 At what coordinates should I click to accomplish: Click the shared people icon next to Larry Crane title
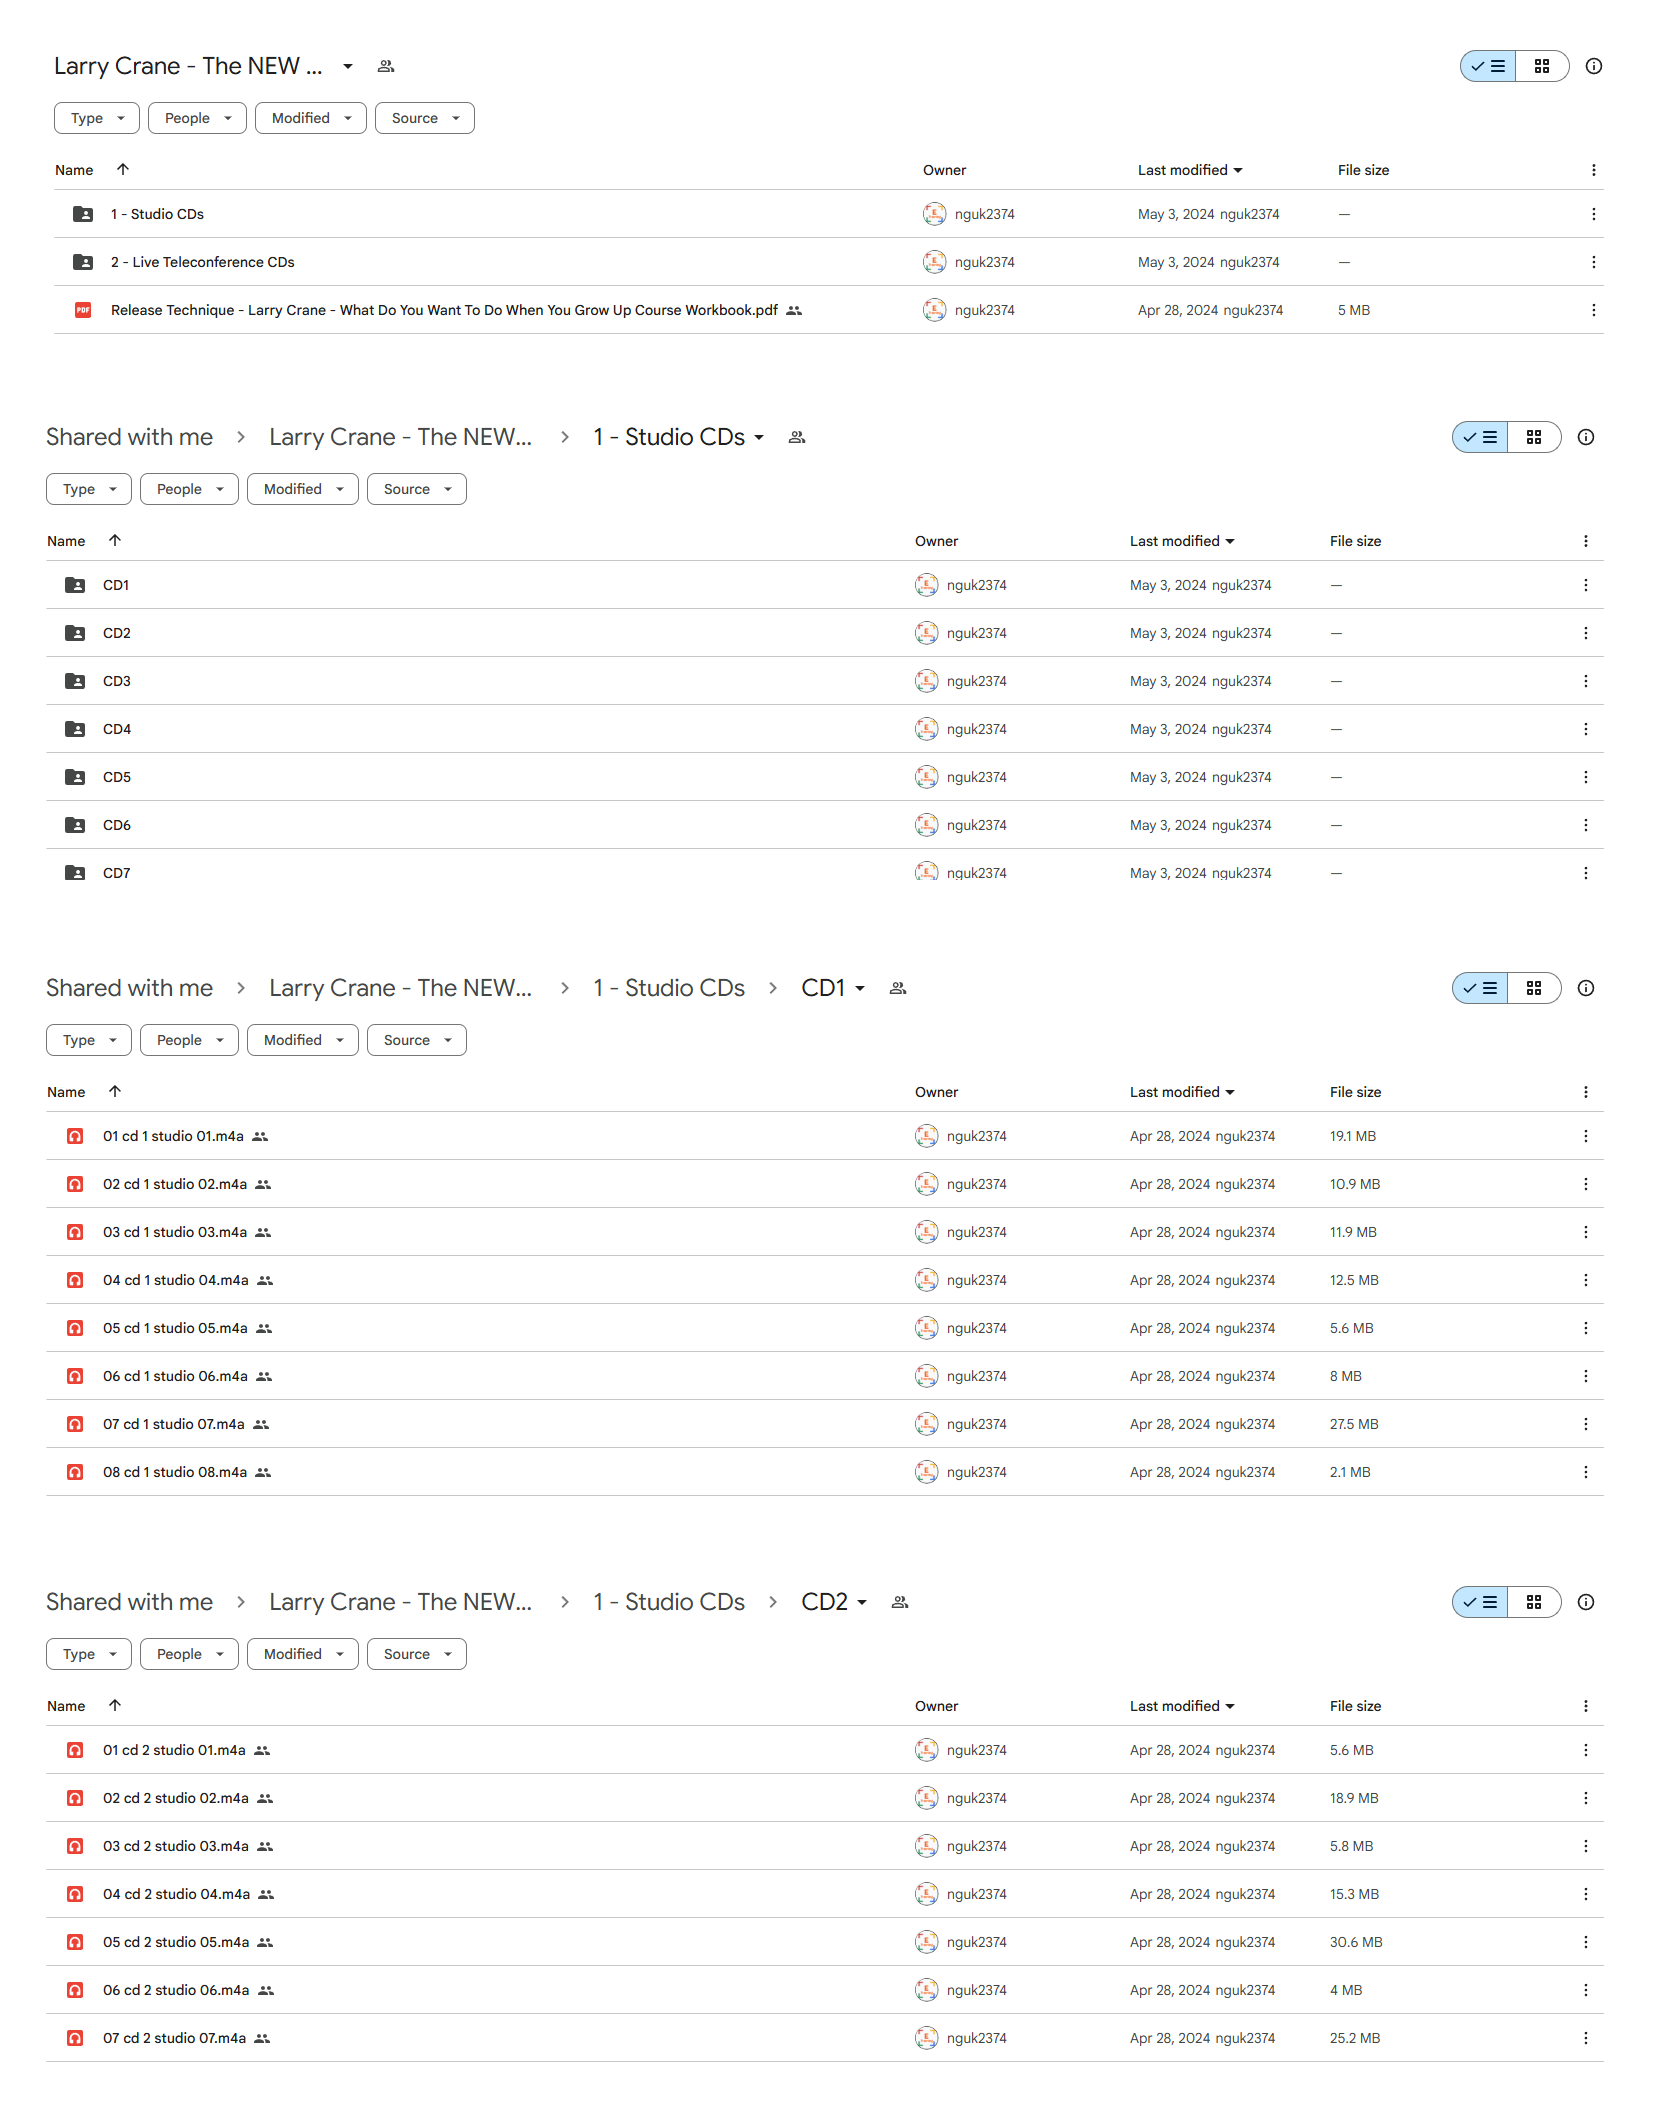point(386,66)
